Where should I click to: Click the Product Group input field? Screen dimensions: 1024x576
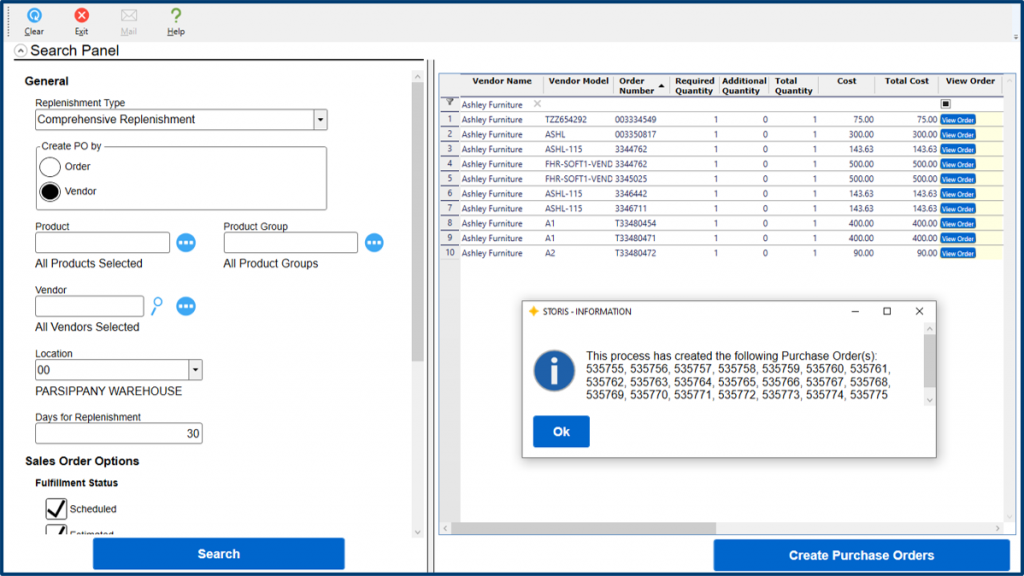291,242
